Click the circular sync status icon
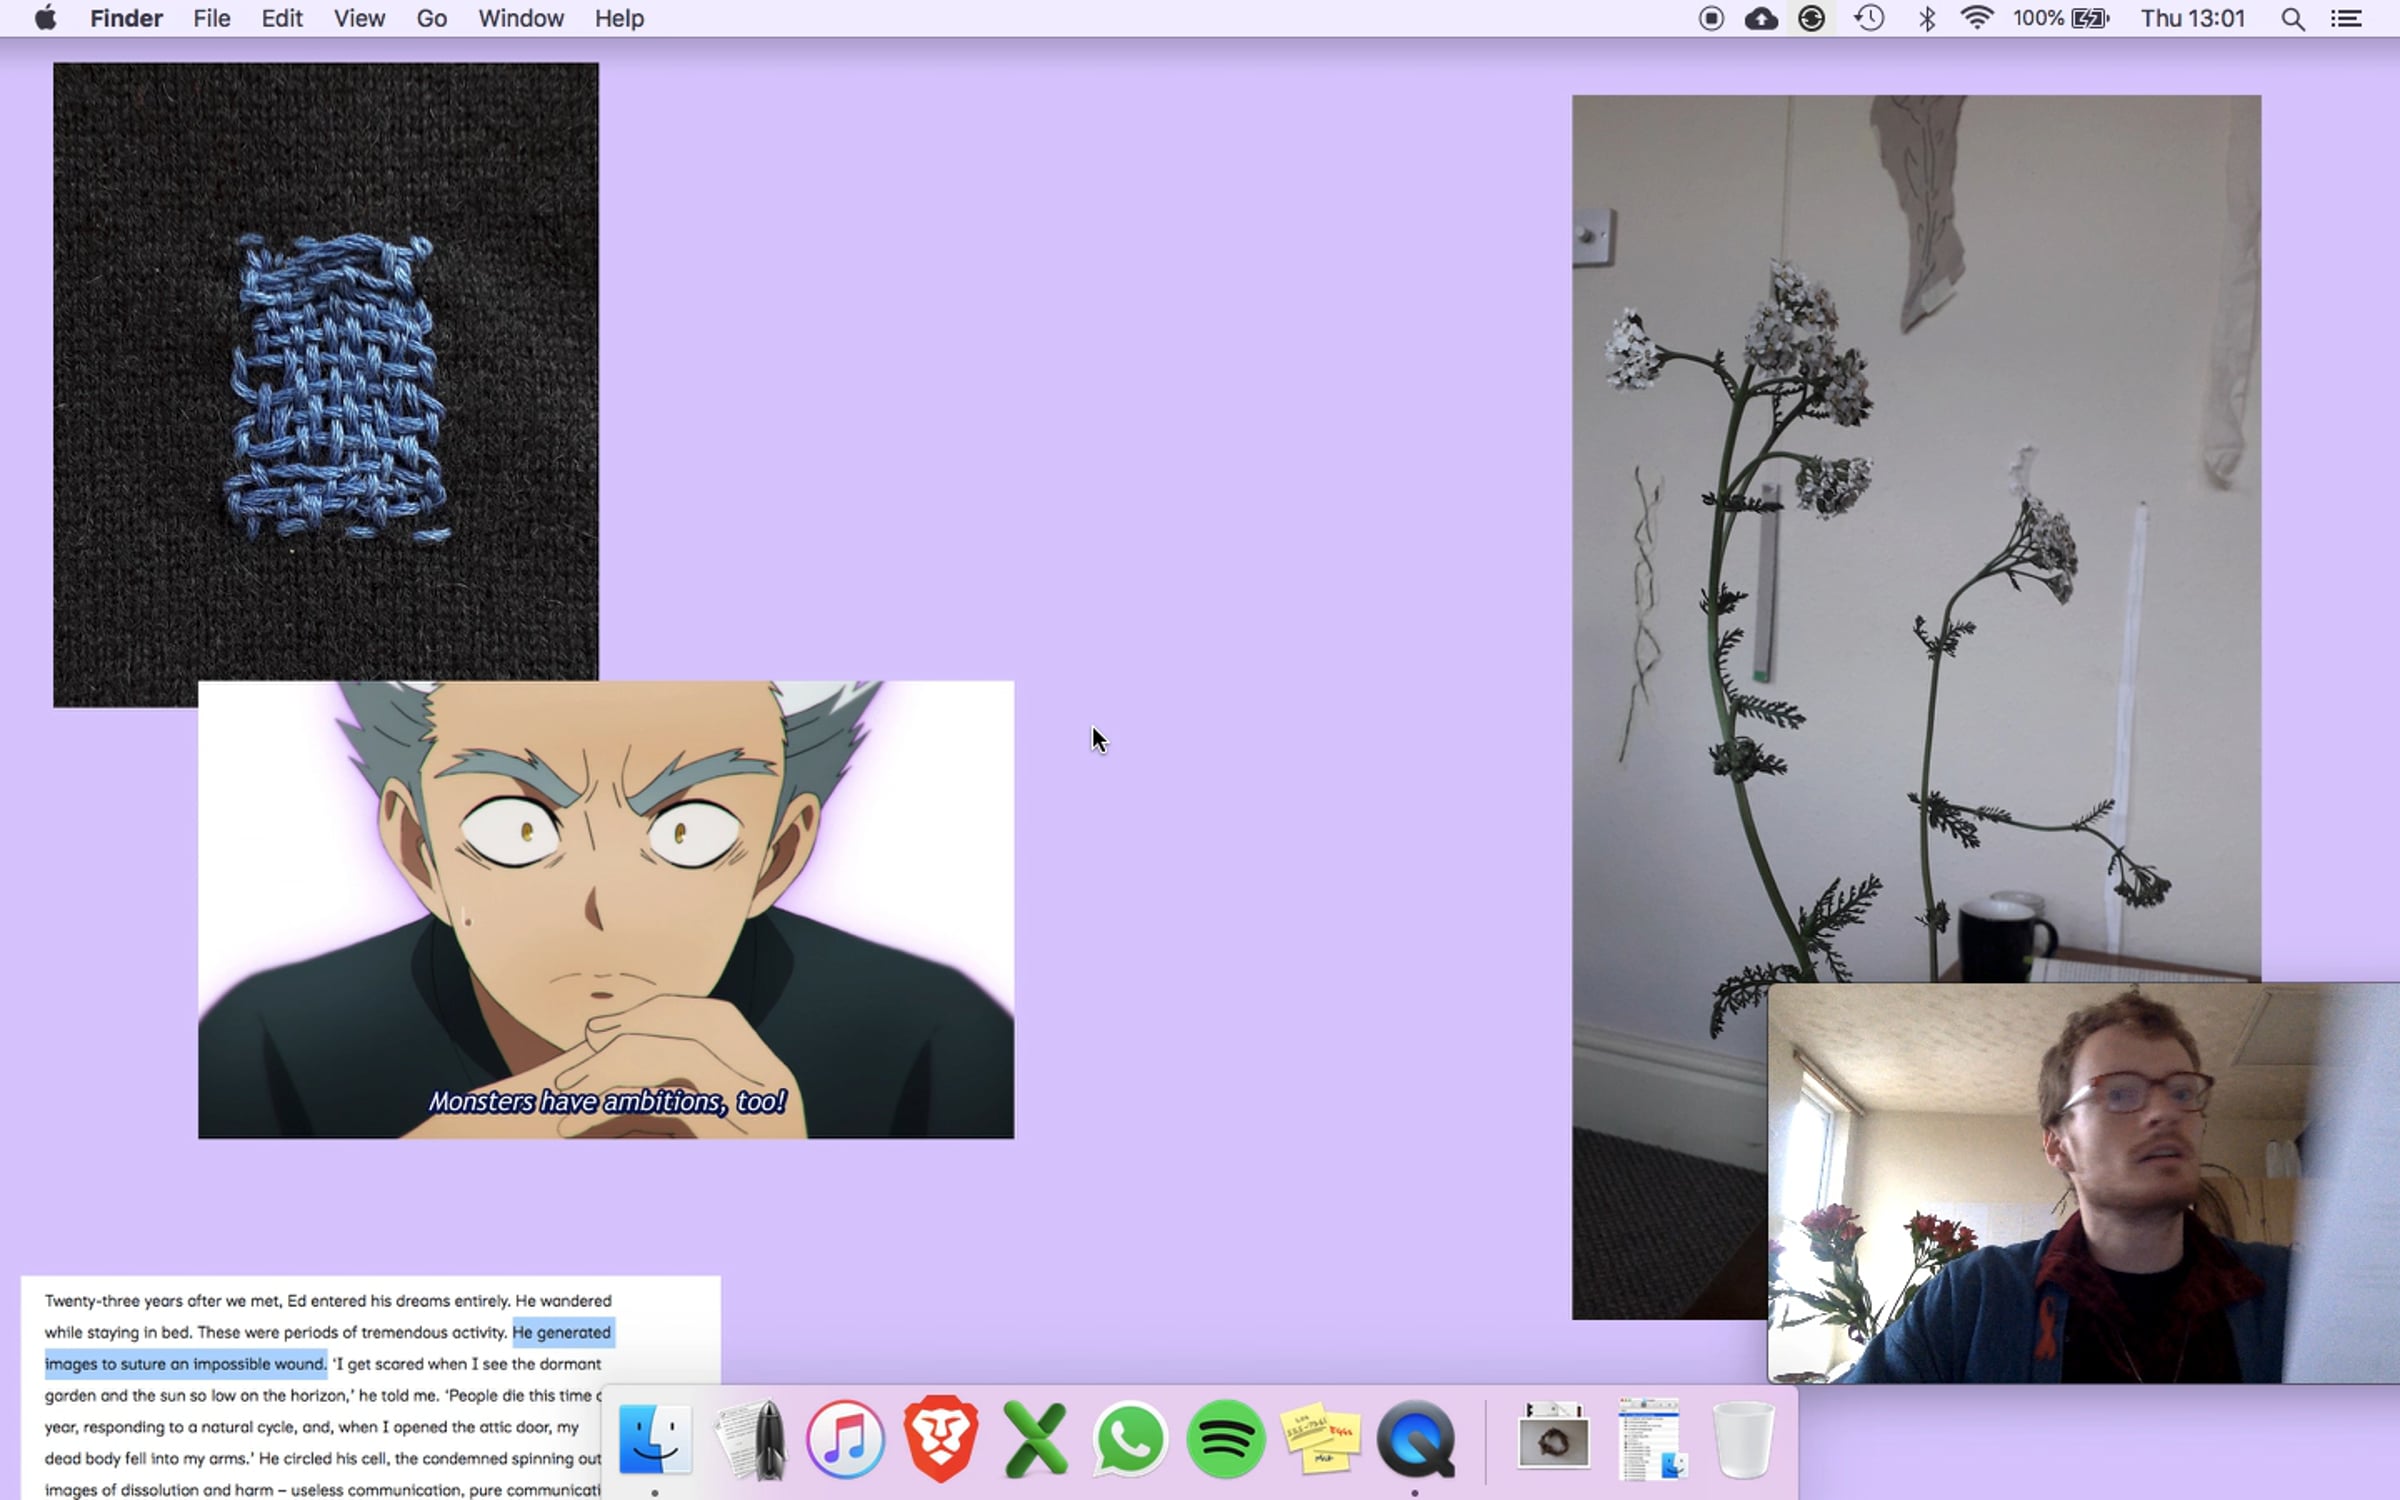 (1811, 18)
